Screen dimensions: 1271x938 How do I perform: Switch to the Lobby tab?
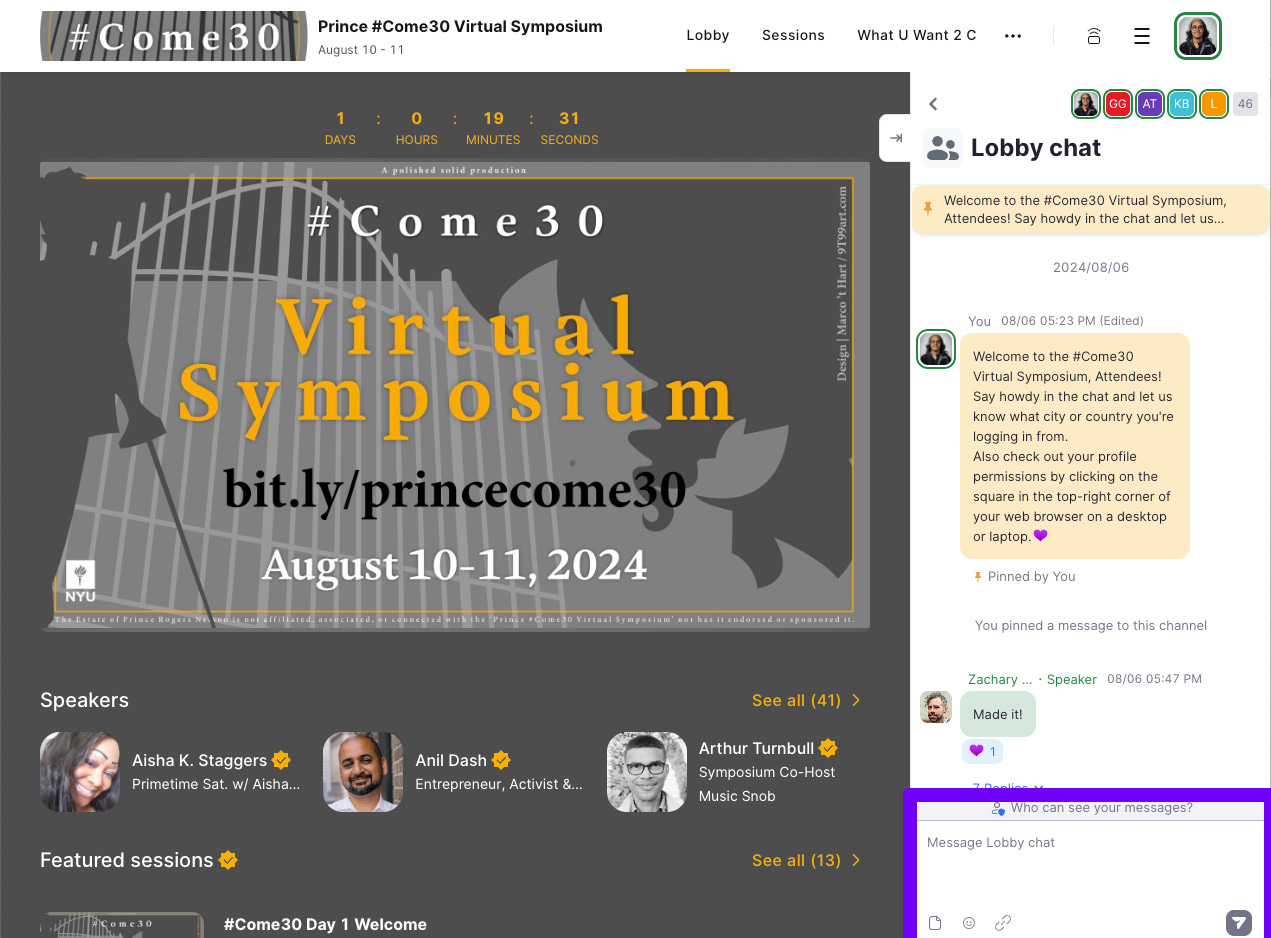pyautogui.click(x=708, y=35)
